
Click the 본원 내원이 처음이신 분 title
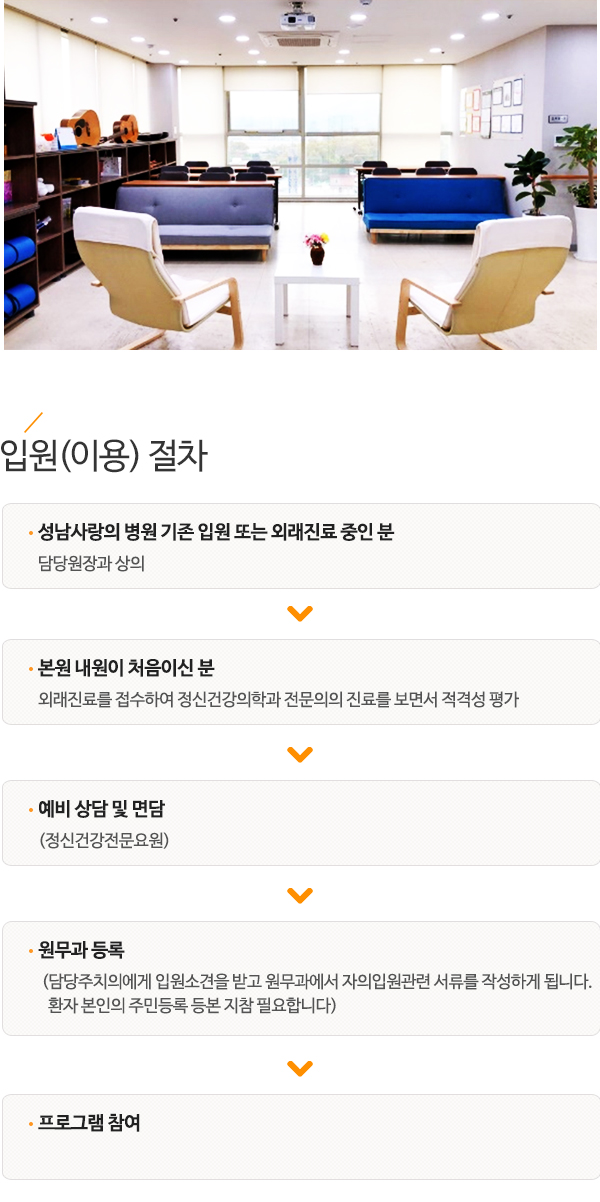[x=126, y=668]
